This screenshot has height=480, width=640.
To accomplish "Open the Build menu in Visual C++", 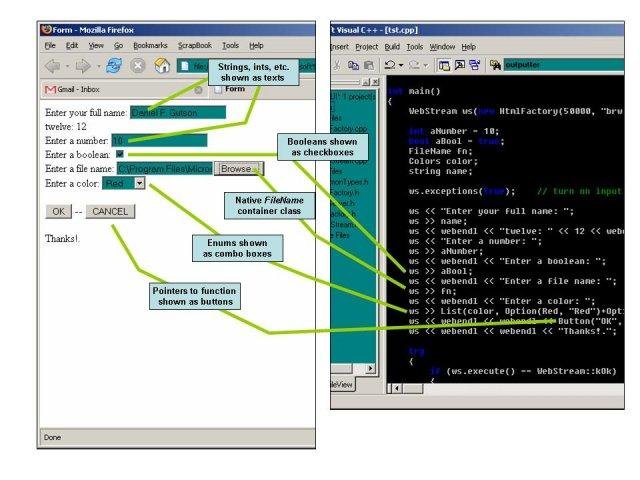I will [392, 47].
